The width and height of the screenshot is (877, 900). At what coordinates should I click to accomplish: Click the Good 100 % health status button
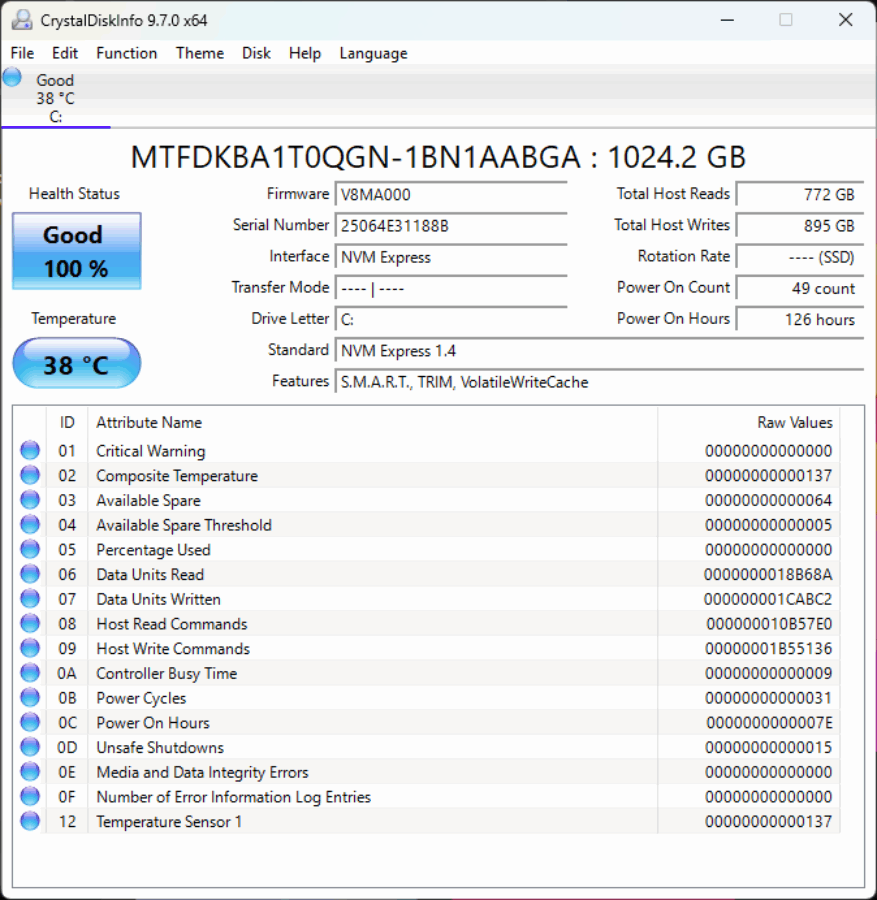pyautogui.click(x=76, y=251)
